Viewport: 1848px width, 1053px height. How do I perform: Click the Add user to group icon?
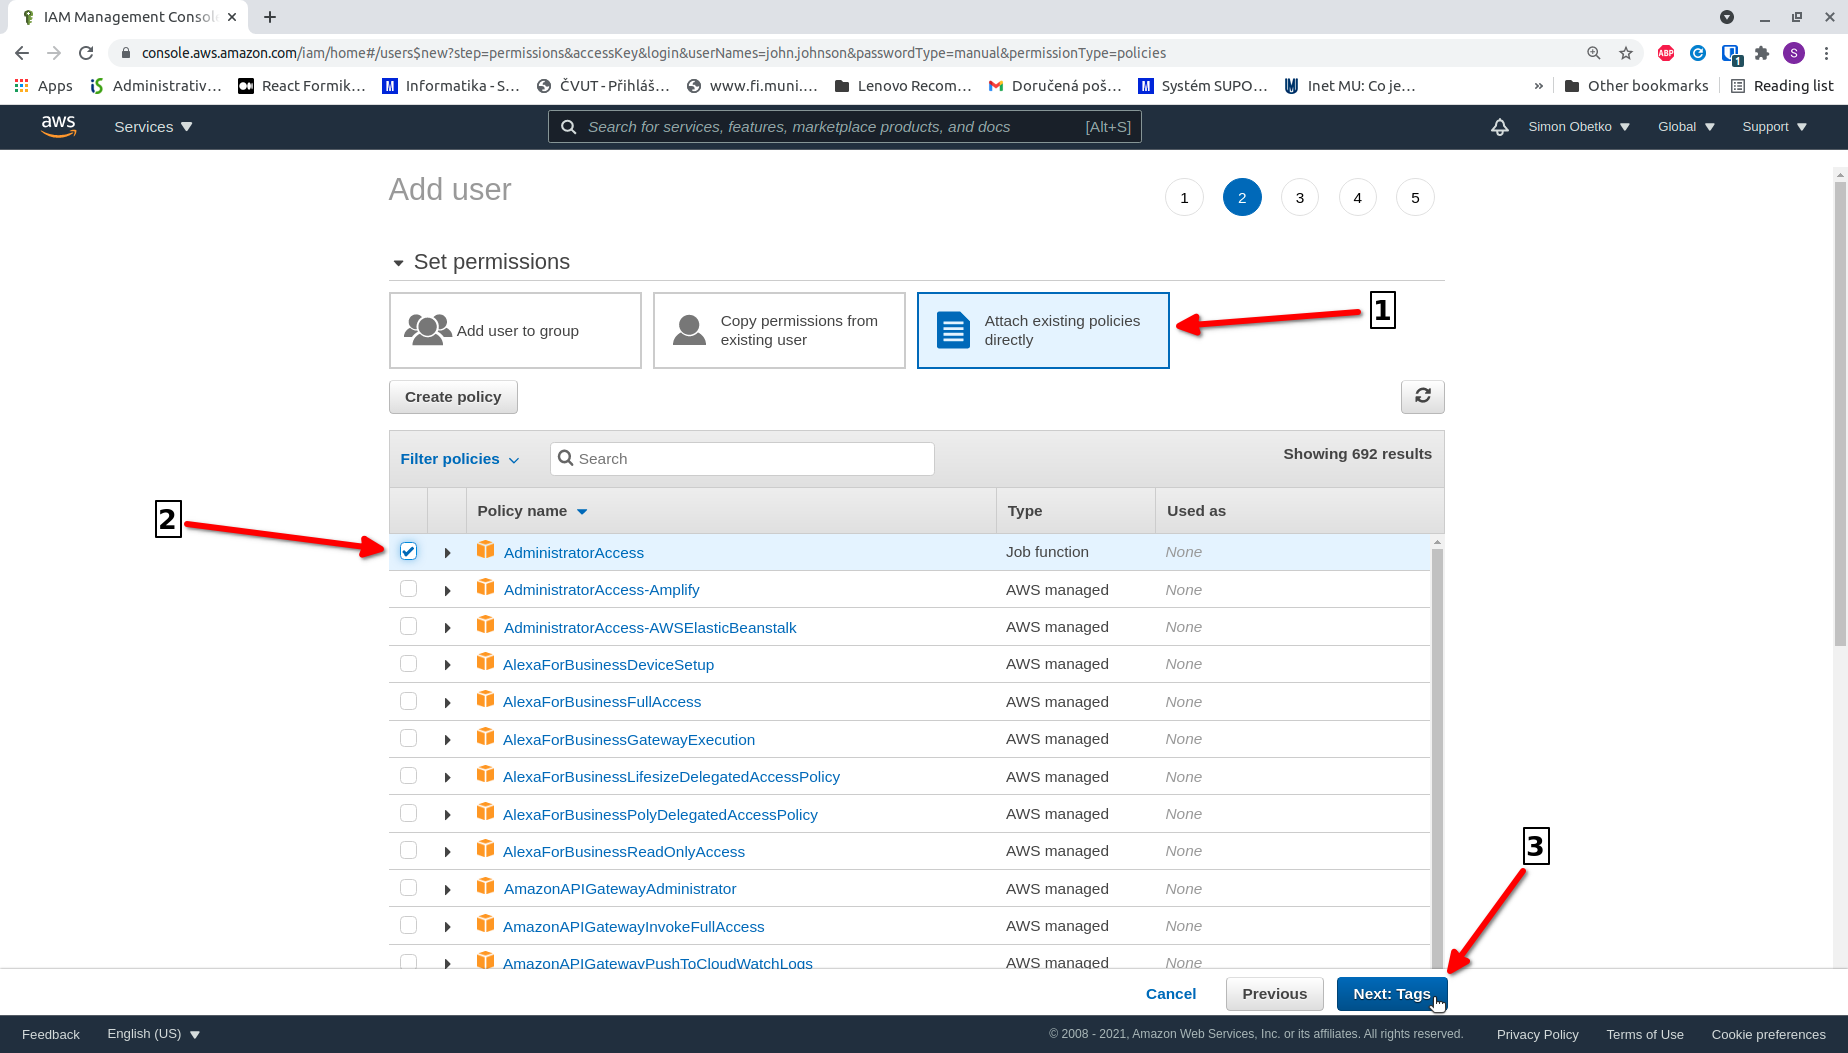coord(428,329)
